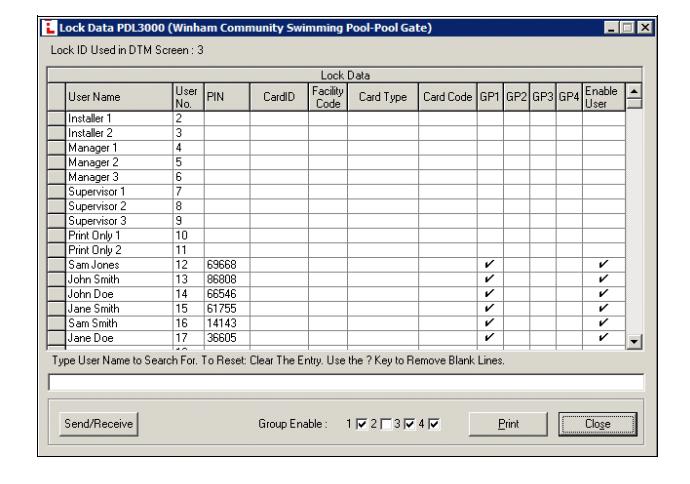Click the GP1 column header
690x484 pixels.
490,97
